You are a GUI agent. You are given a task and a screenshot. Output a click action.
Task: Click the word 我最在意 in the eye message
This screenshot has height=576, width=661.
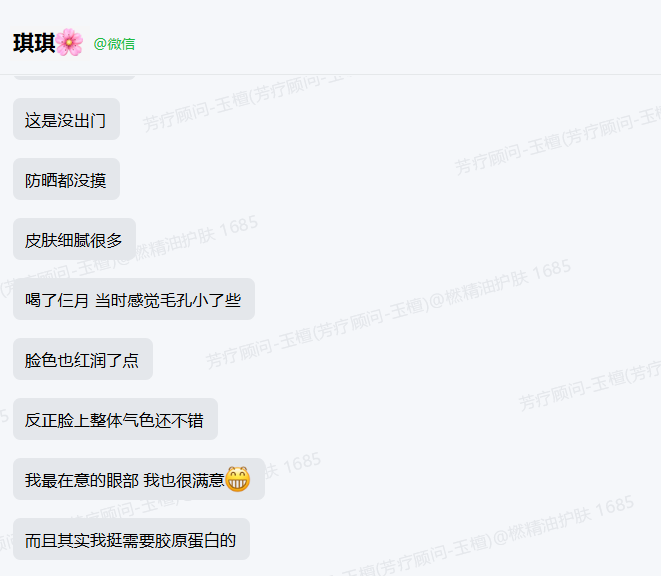point(57,480)
